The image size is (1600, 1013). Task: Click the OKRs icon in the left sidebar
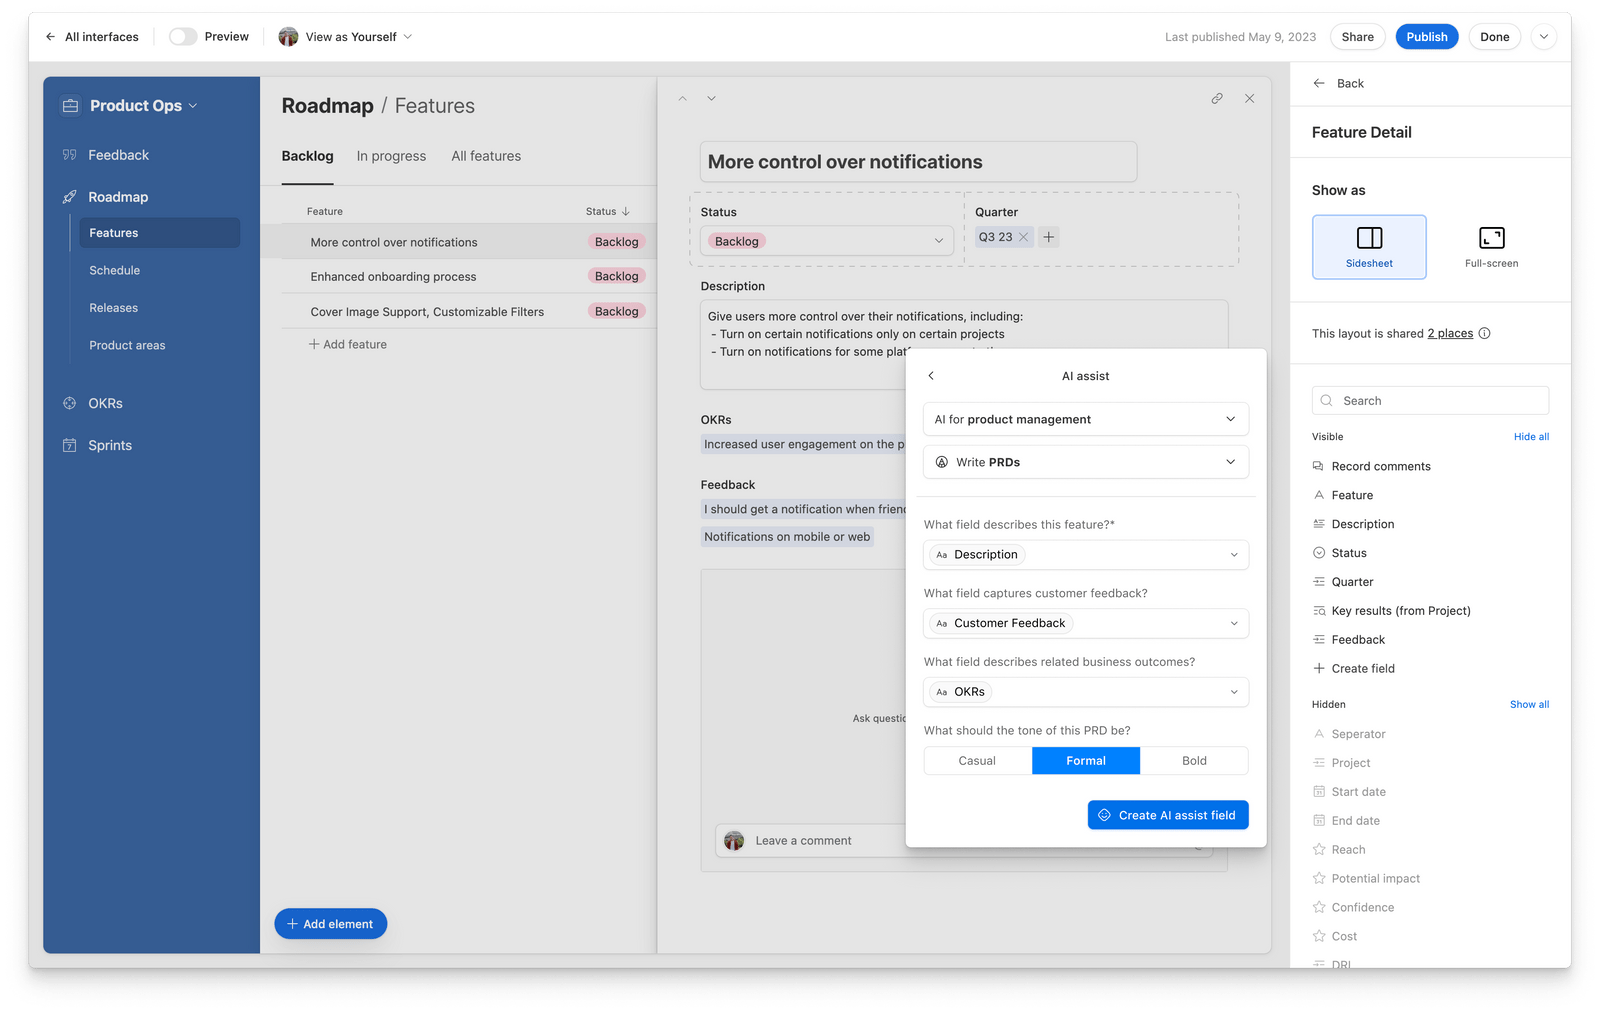pyautogui.click(x=69, y=403)
